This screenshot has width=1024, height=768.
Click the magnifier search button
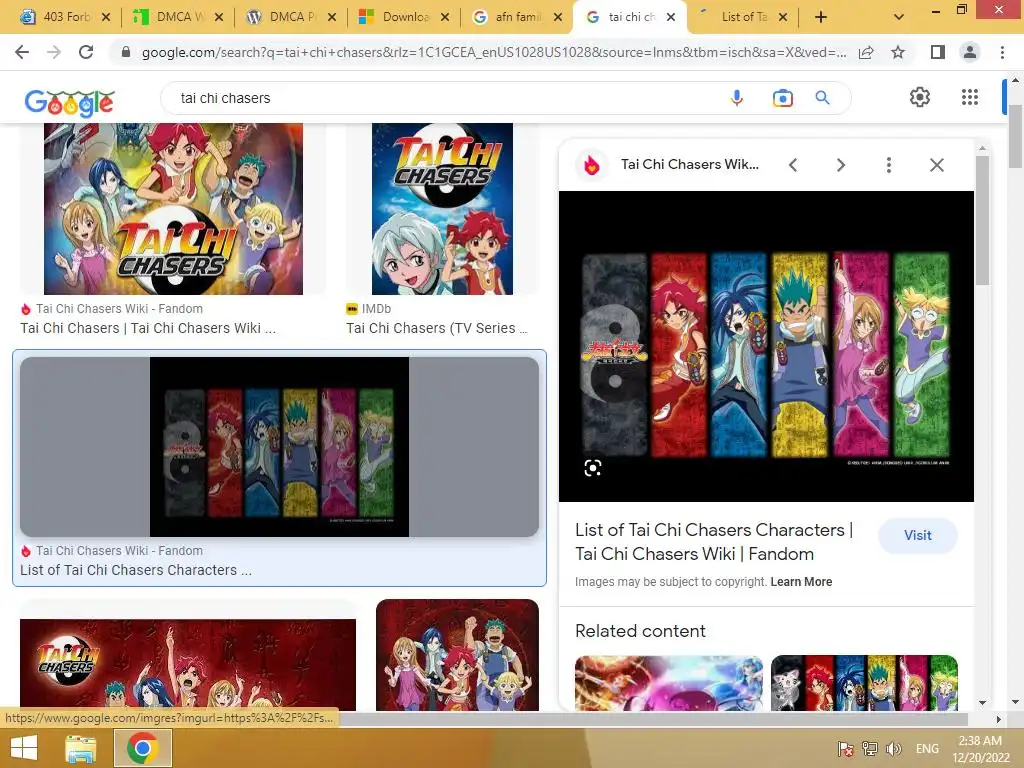822,98
